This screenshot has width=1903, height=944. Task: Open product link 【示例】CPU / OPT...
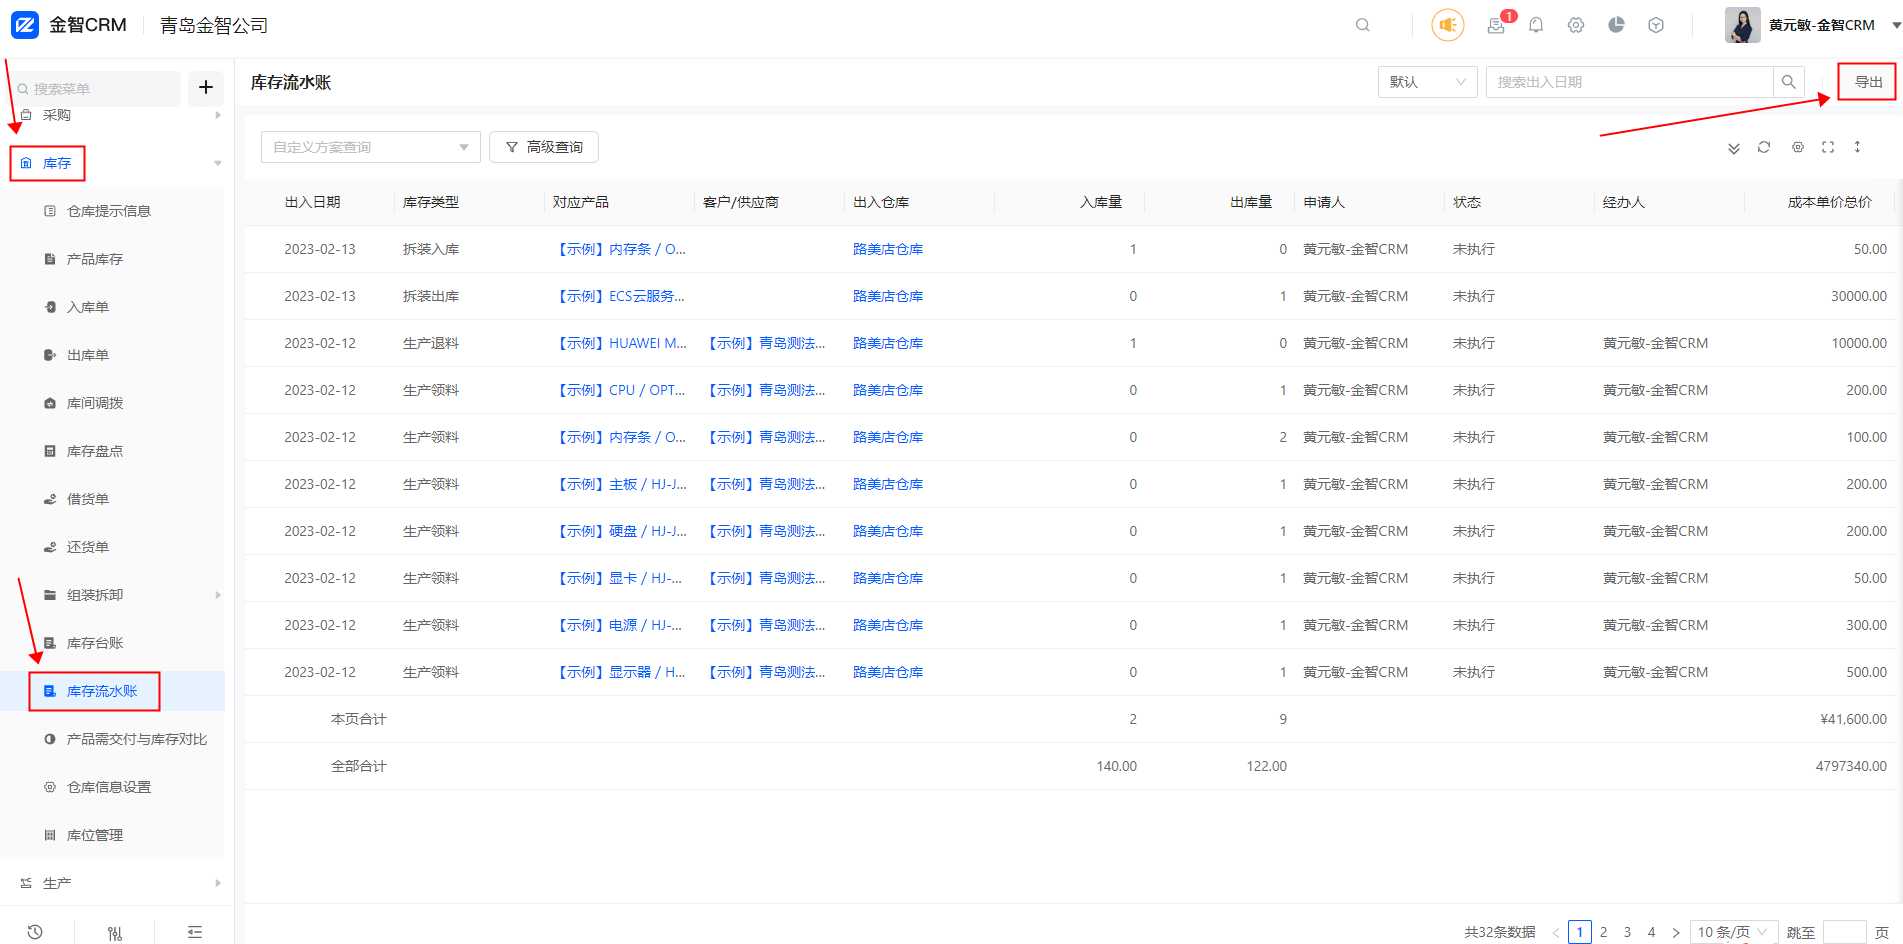click(x=620, y=390)
